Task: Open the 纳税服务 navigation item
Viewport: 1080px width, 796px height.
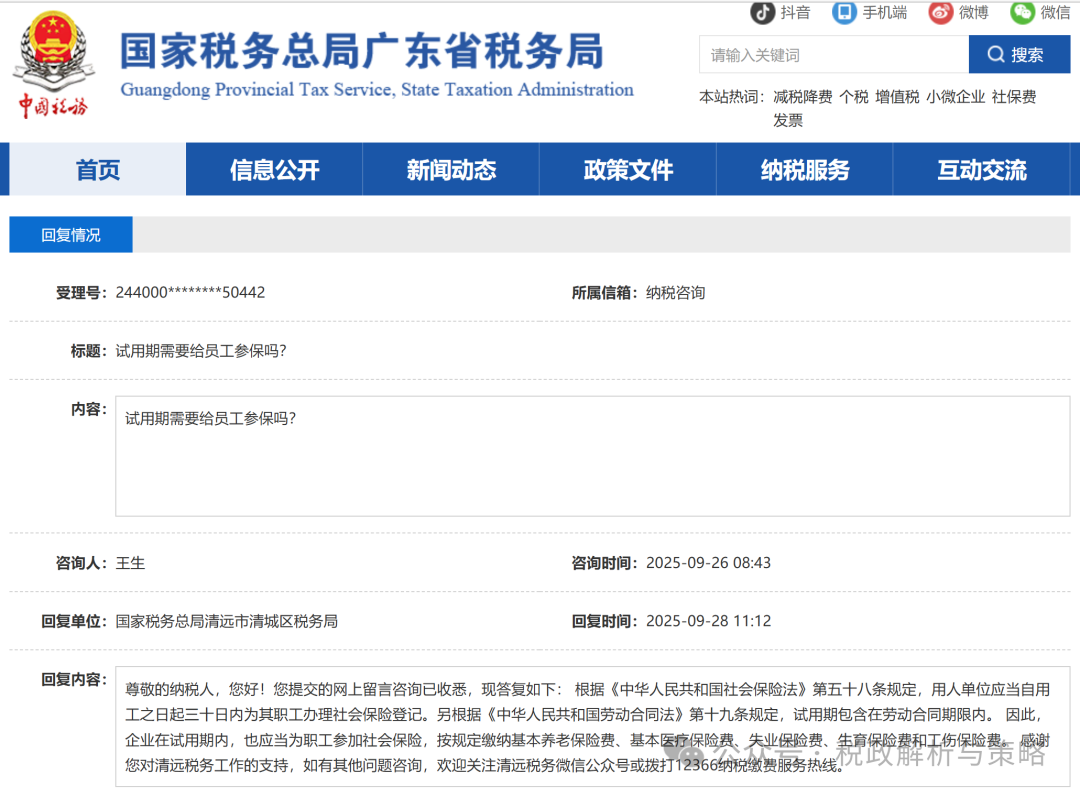Action: pyautogui.click(x=805, y=170)
